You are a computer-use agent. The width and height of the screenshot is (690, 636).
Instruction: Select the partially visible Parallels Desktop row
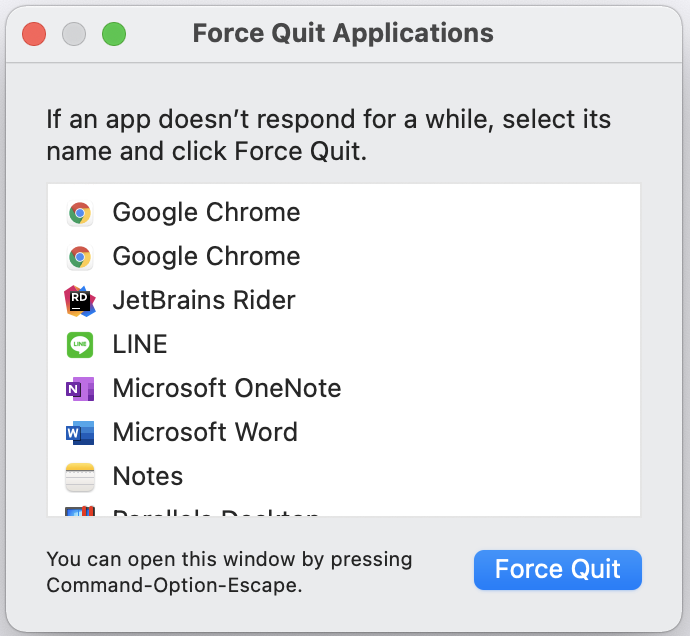click(215, 512)
